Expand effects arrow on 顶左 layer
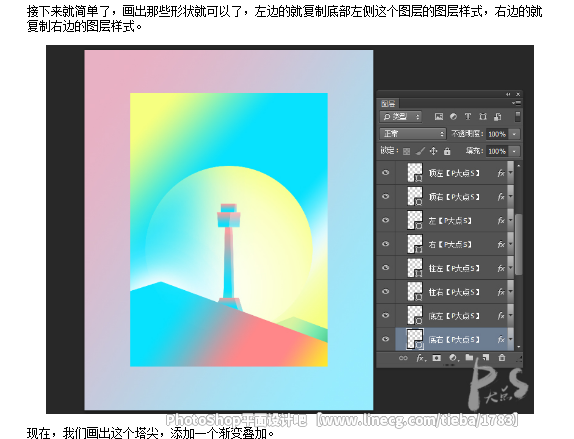574x439 pixels. [x=510, y=173]
